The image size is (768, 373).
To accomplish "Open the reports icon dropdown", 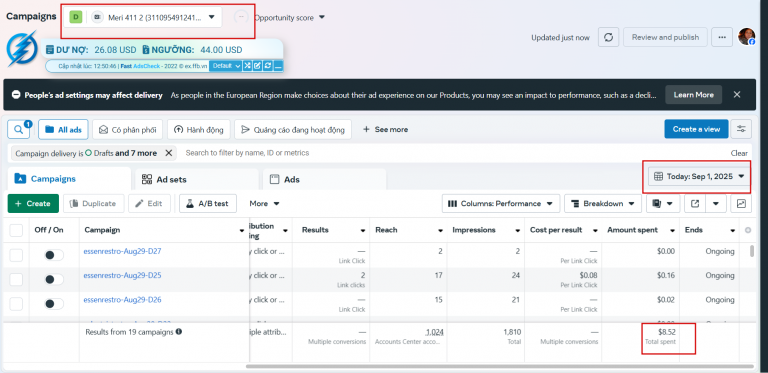I will [663, 204].
